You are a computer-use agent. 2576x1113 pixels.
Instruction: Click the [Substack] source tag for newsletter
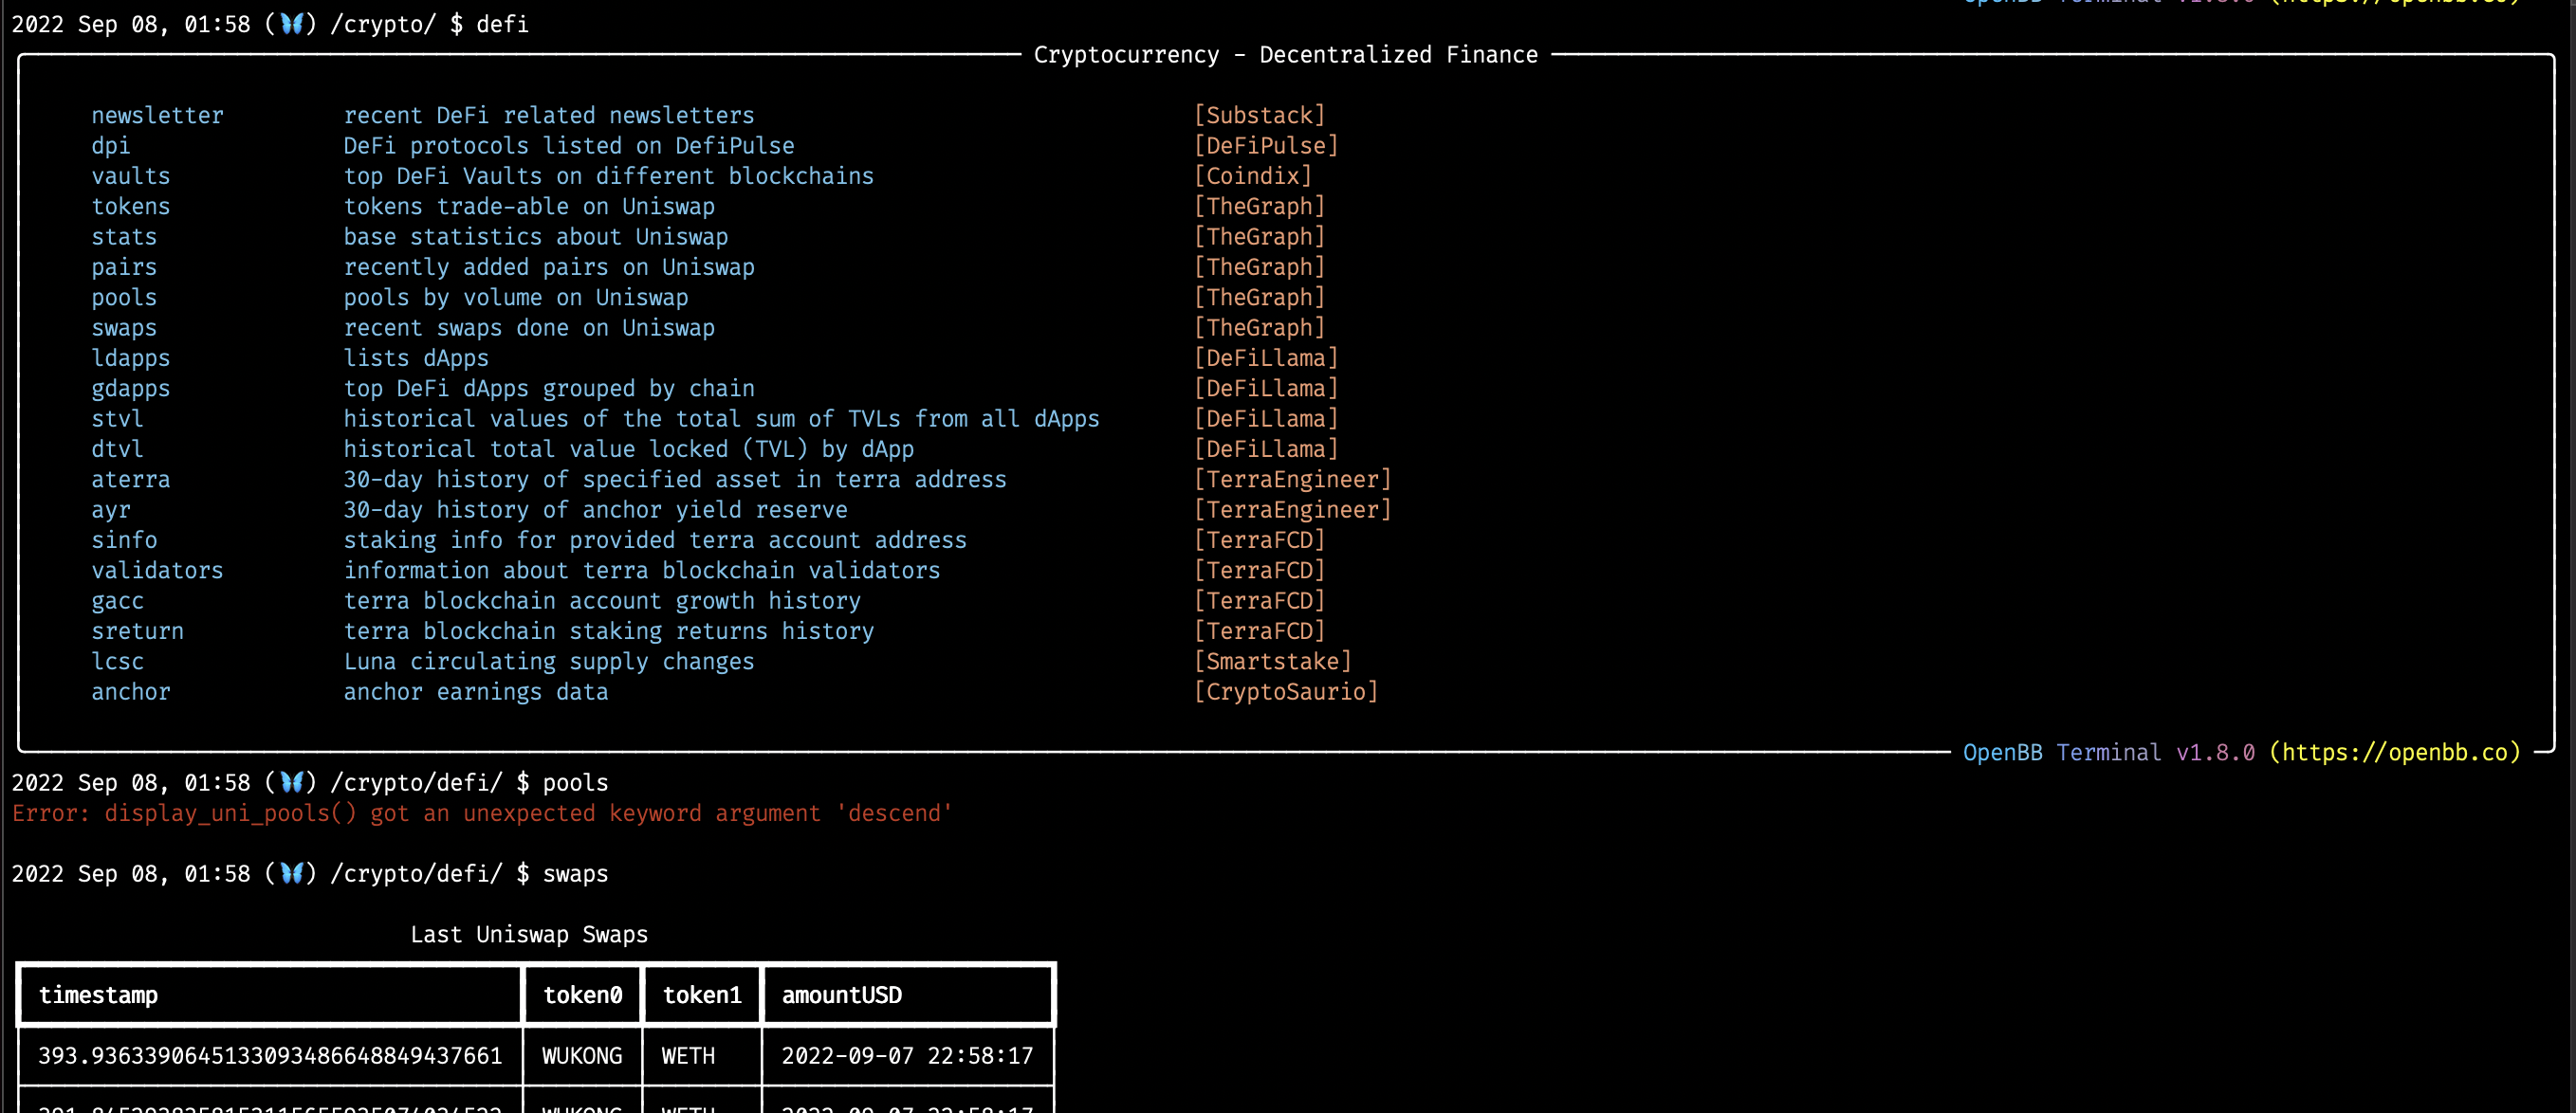pos(1259,114)
